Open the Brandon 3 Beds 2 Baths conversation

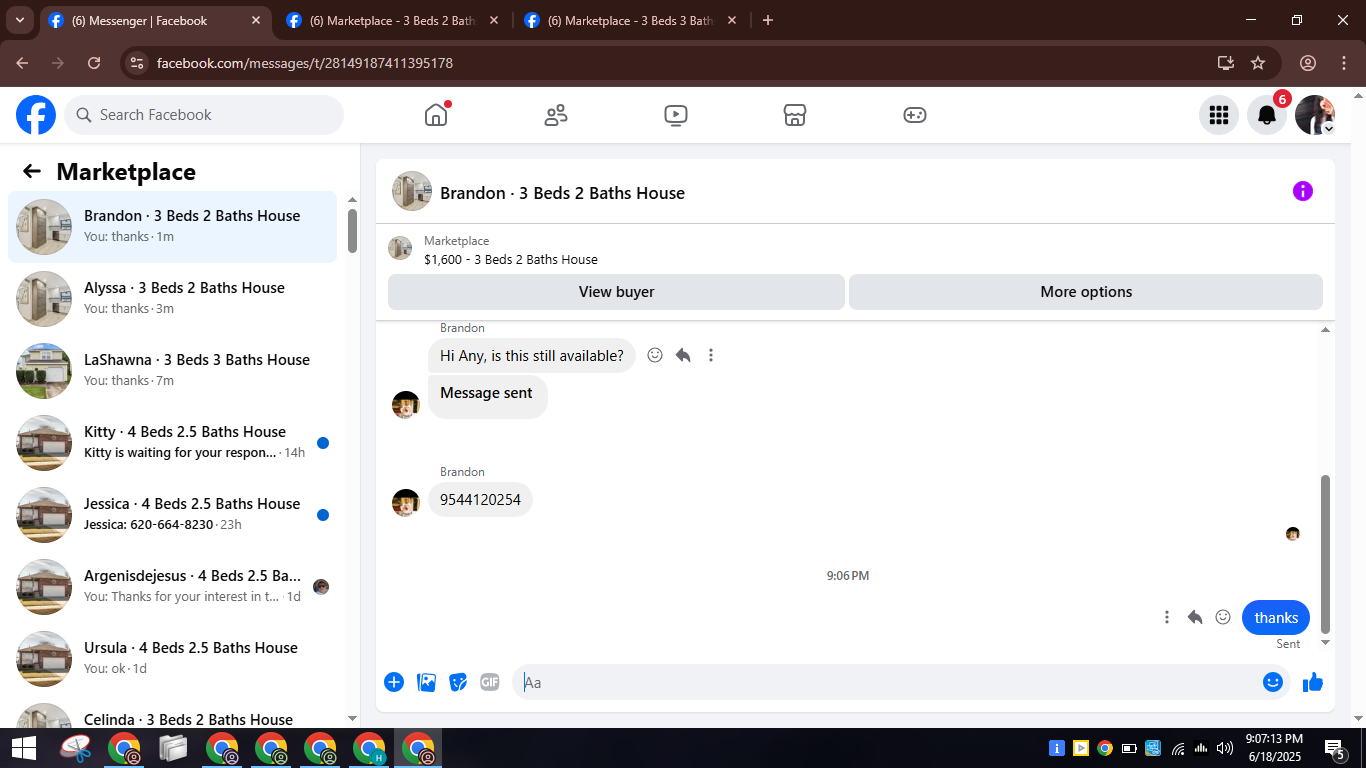pyautogui.click(x=173, y=227)
